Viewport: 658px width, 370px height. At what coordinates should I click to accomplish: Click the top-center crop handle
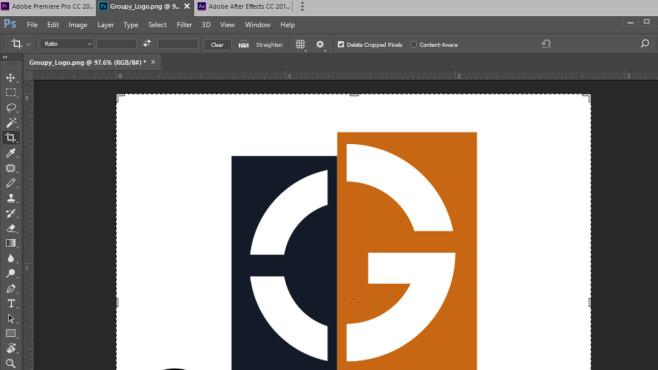click(354, 95)
